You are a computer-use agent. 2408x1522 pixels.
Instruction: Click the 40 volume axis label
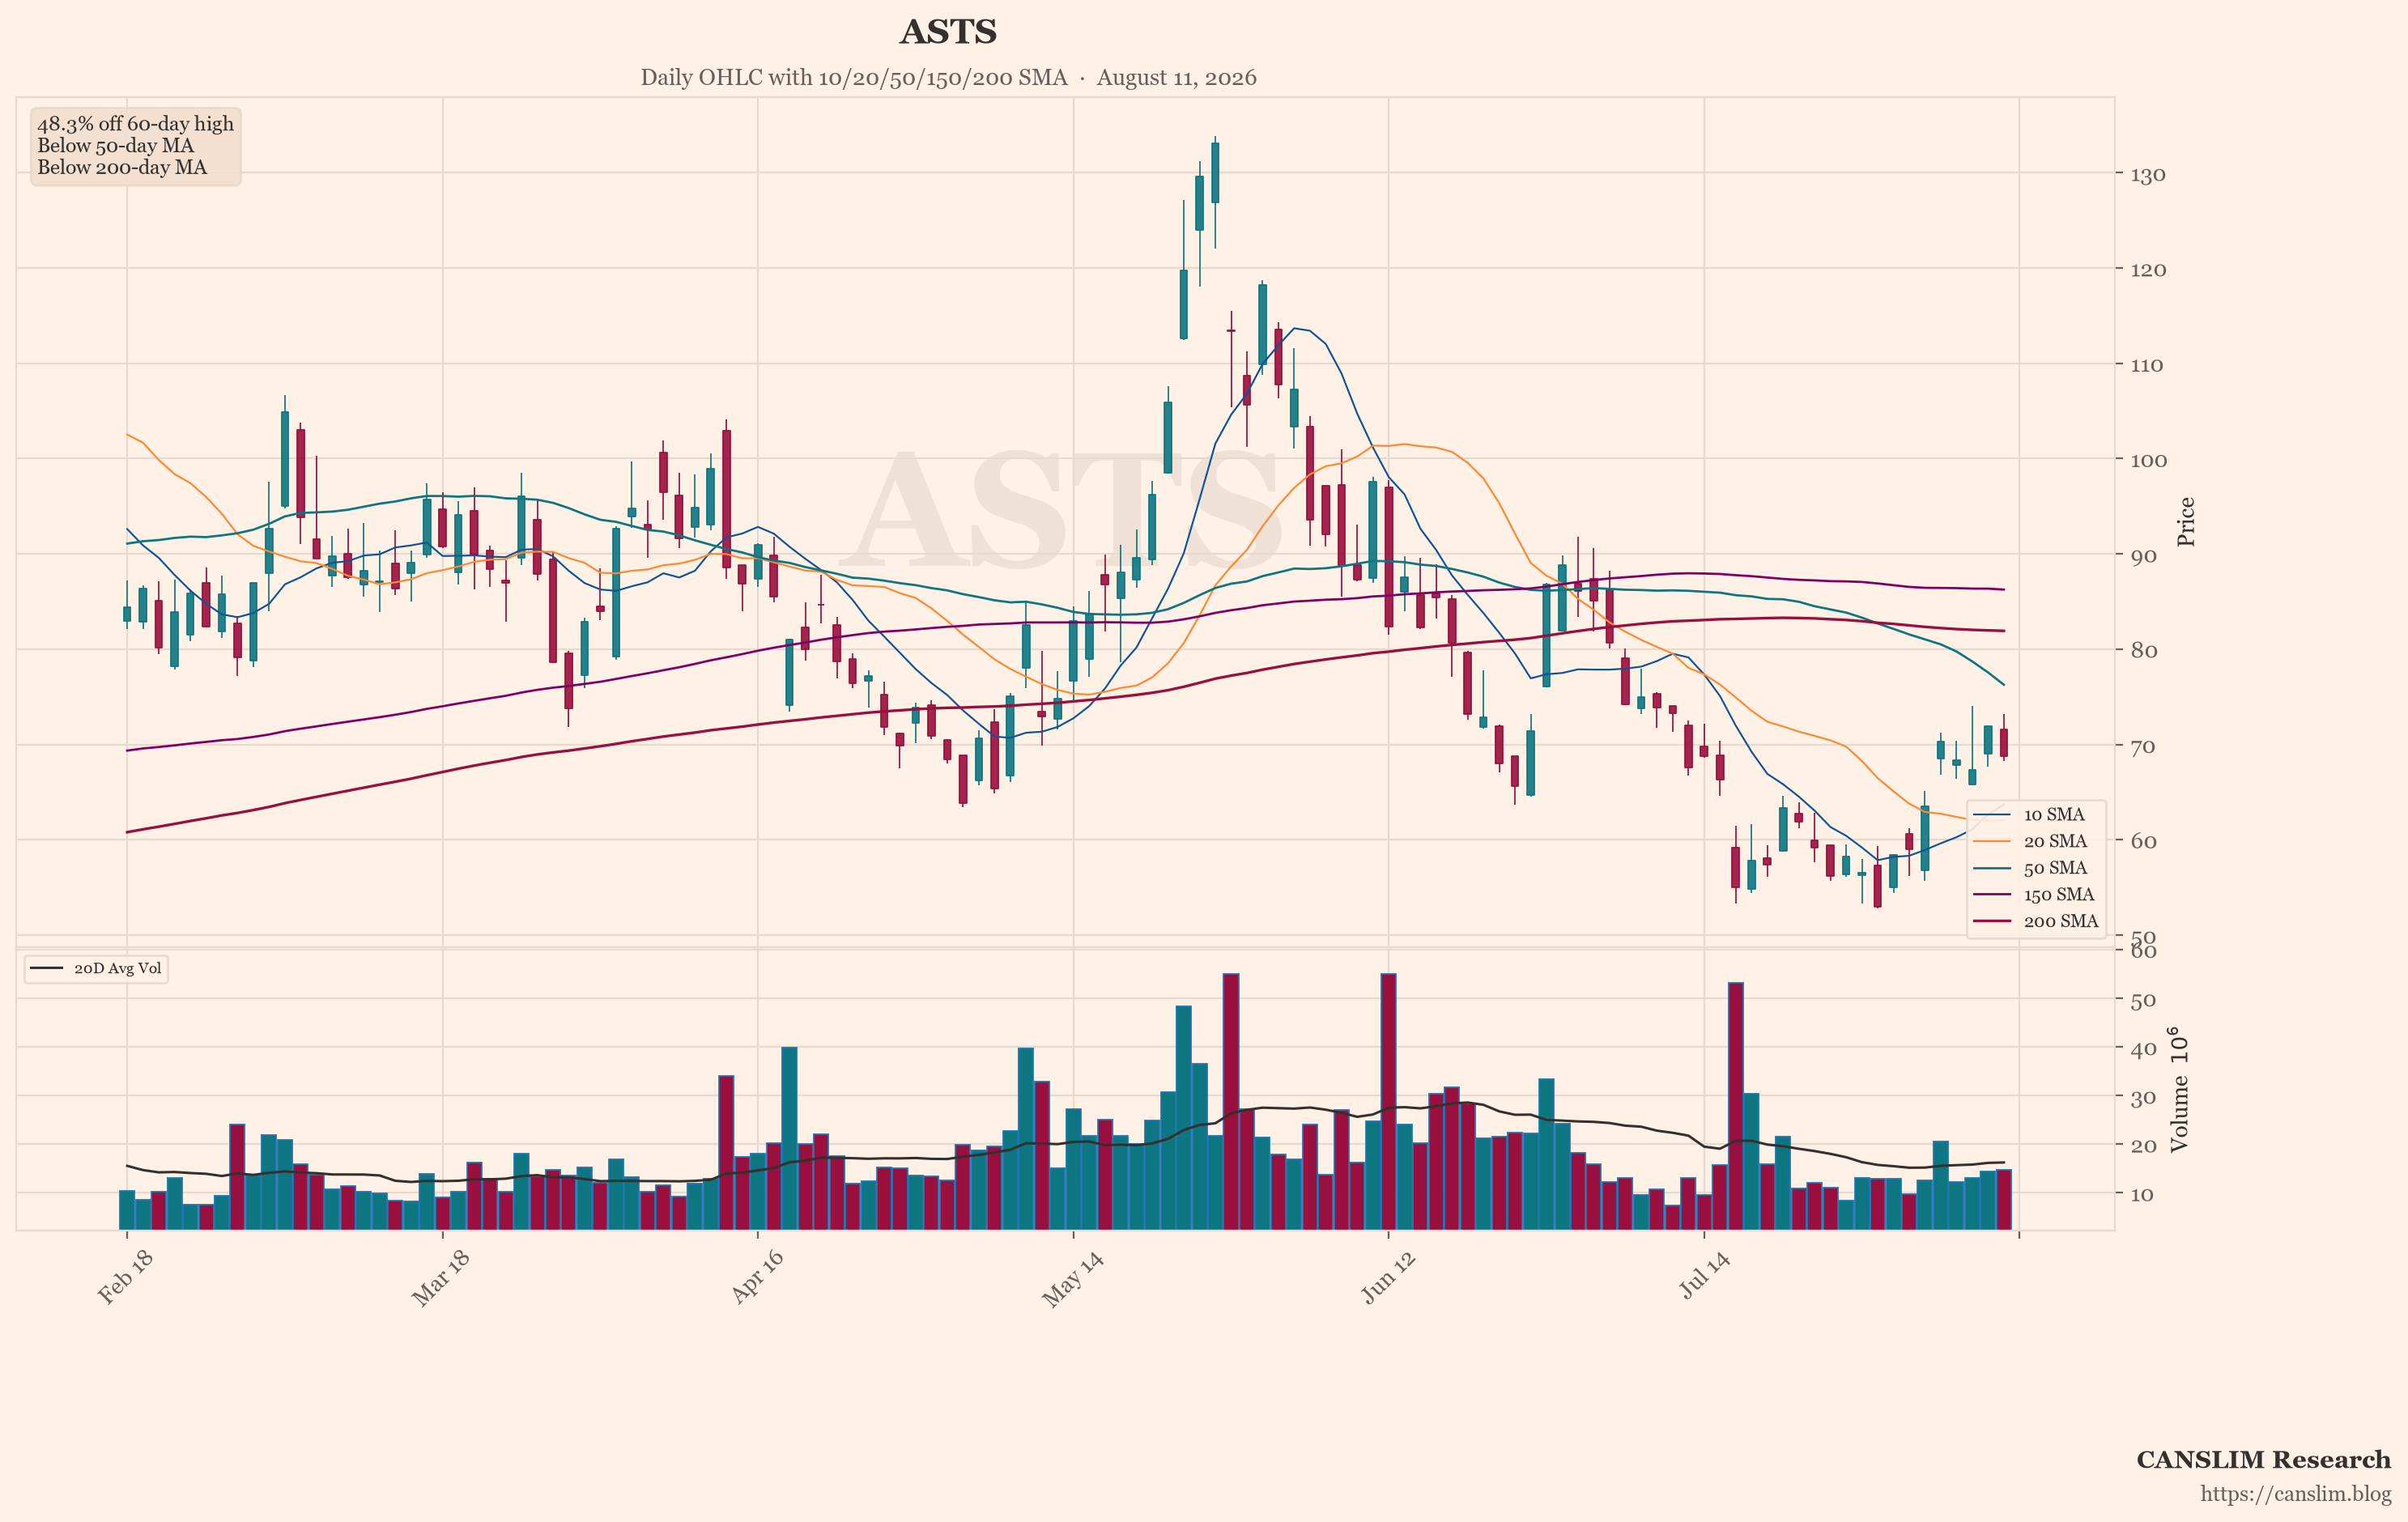[x=2143, y=1049]
